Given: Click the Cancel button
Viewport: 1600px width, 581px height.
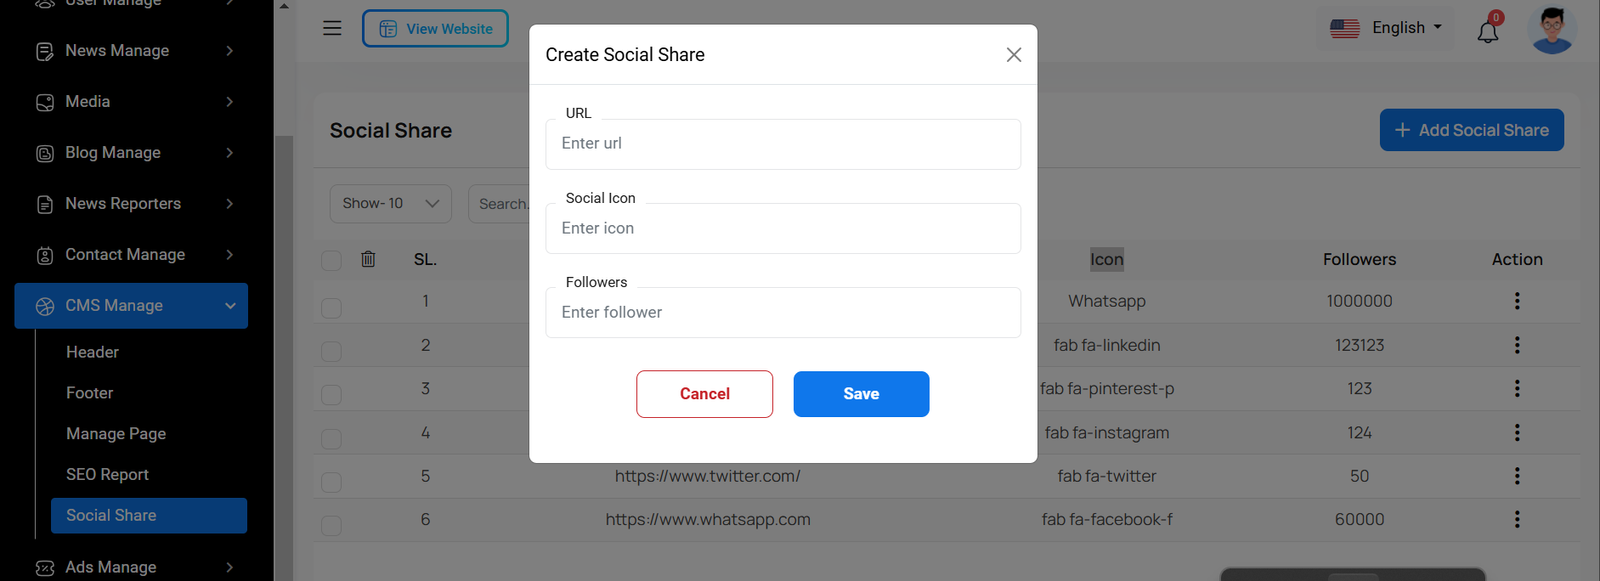Looking at the screenshot, I should (x=704, y=394).
